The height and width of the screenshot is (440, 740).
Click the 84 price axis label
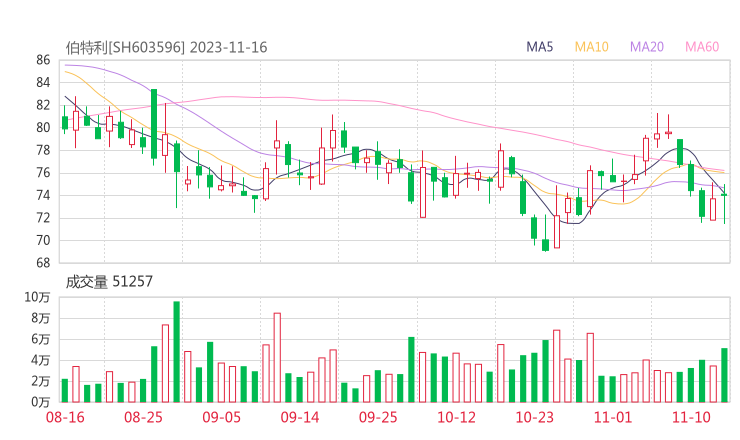click(x=43, y=83)
